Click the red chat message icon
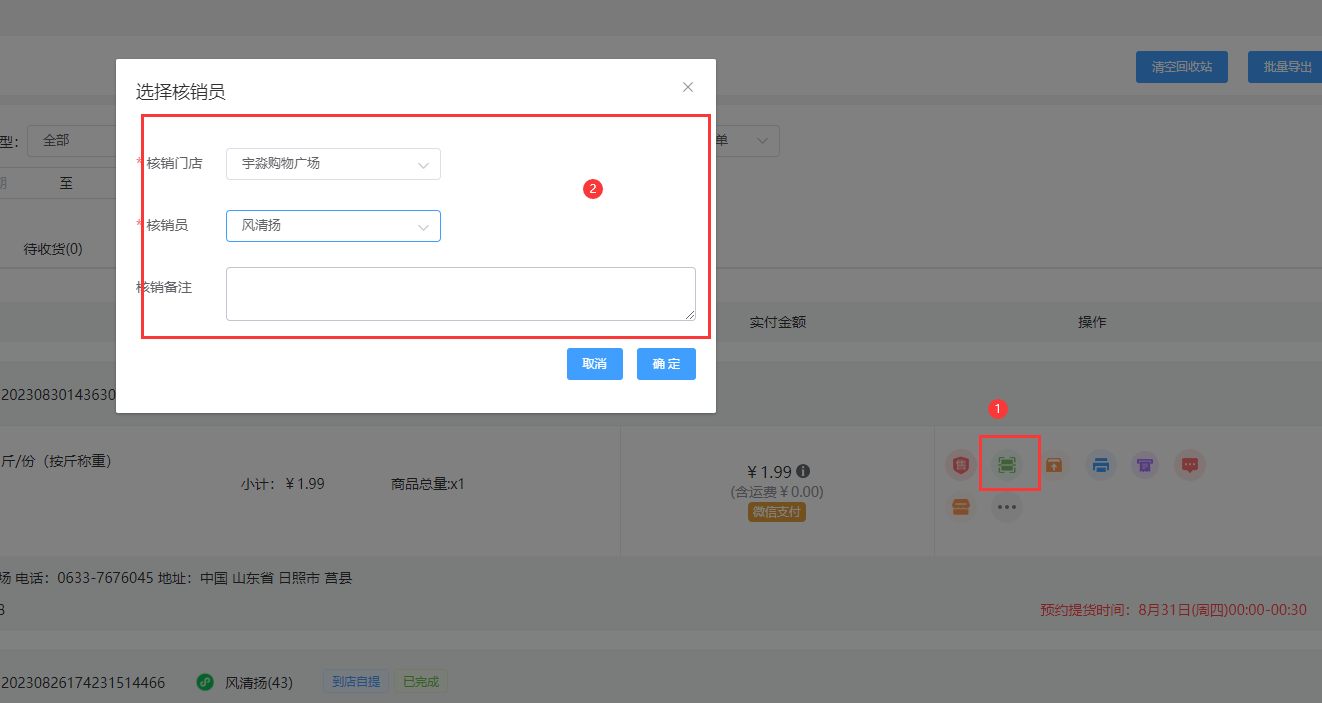 click(1189, 465)
